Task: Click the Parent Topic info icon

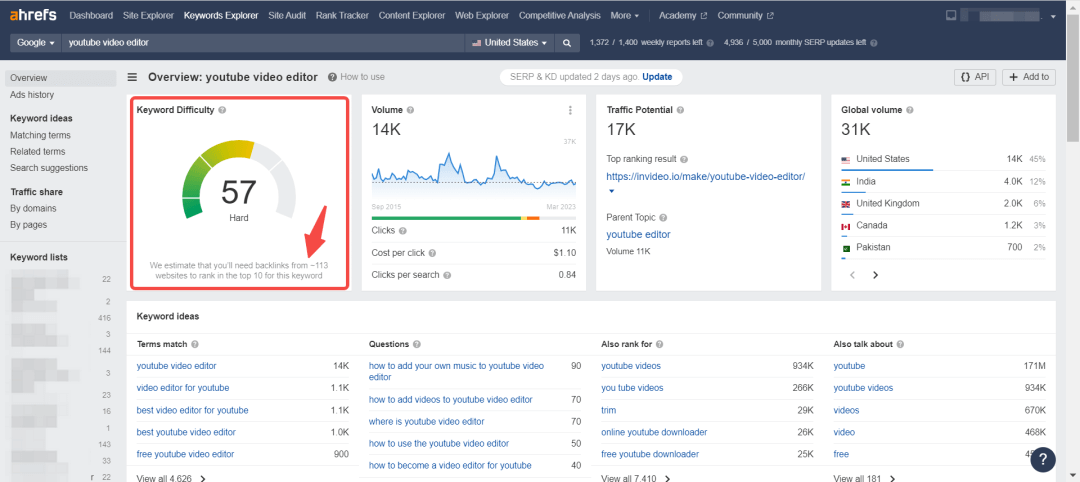Action: click(663, 218)
